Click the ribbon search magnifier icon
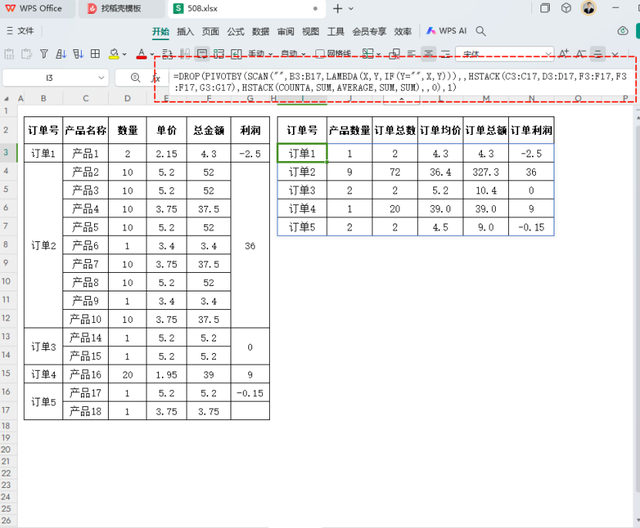This screenshot has width=640, height=528. click(x=481, y=31)
